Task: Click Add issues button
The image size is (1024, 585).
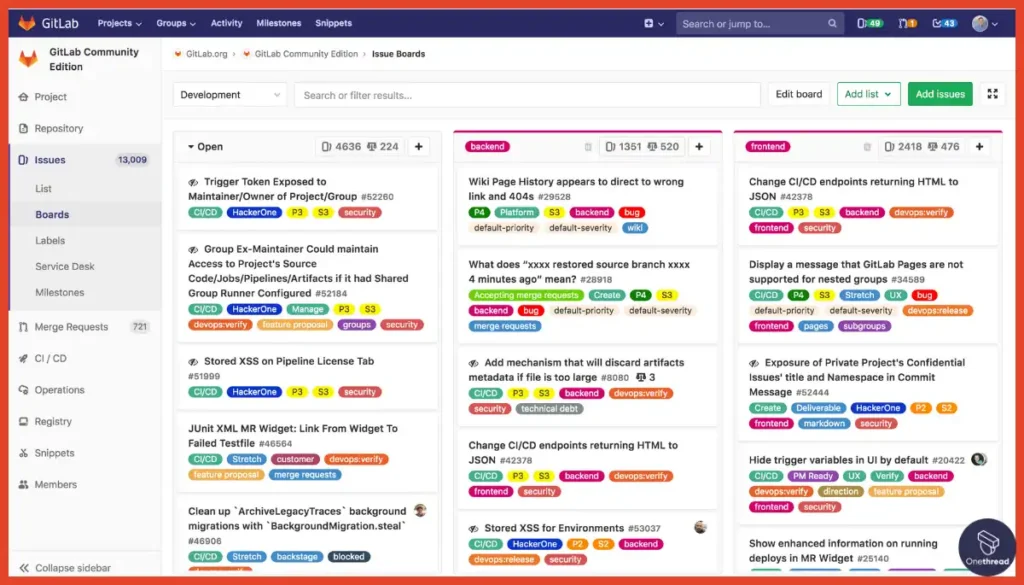Action: point(940,94)
